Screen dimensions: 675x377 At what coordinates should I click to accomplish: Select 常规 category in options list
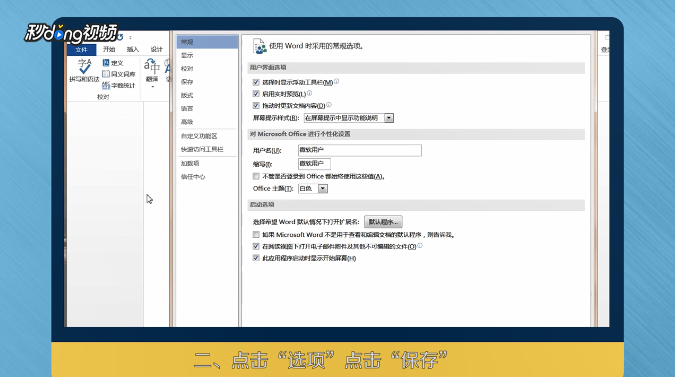[x=207, y=42]
